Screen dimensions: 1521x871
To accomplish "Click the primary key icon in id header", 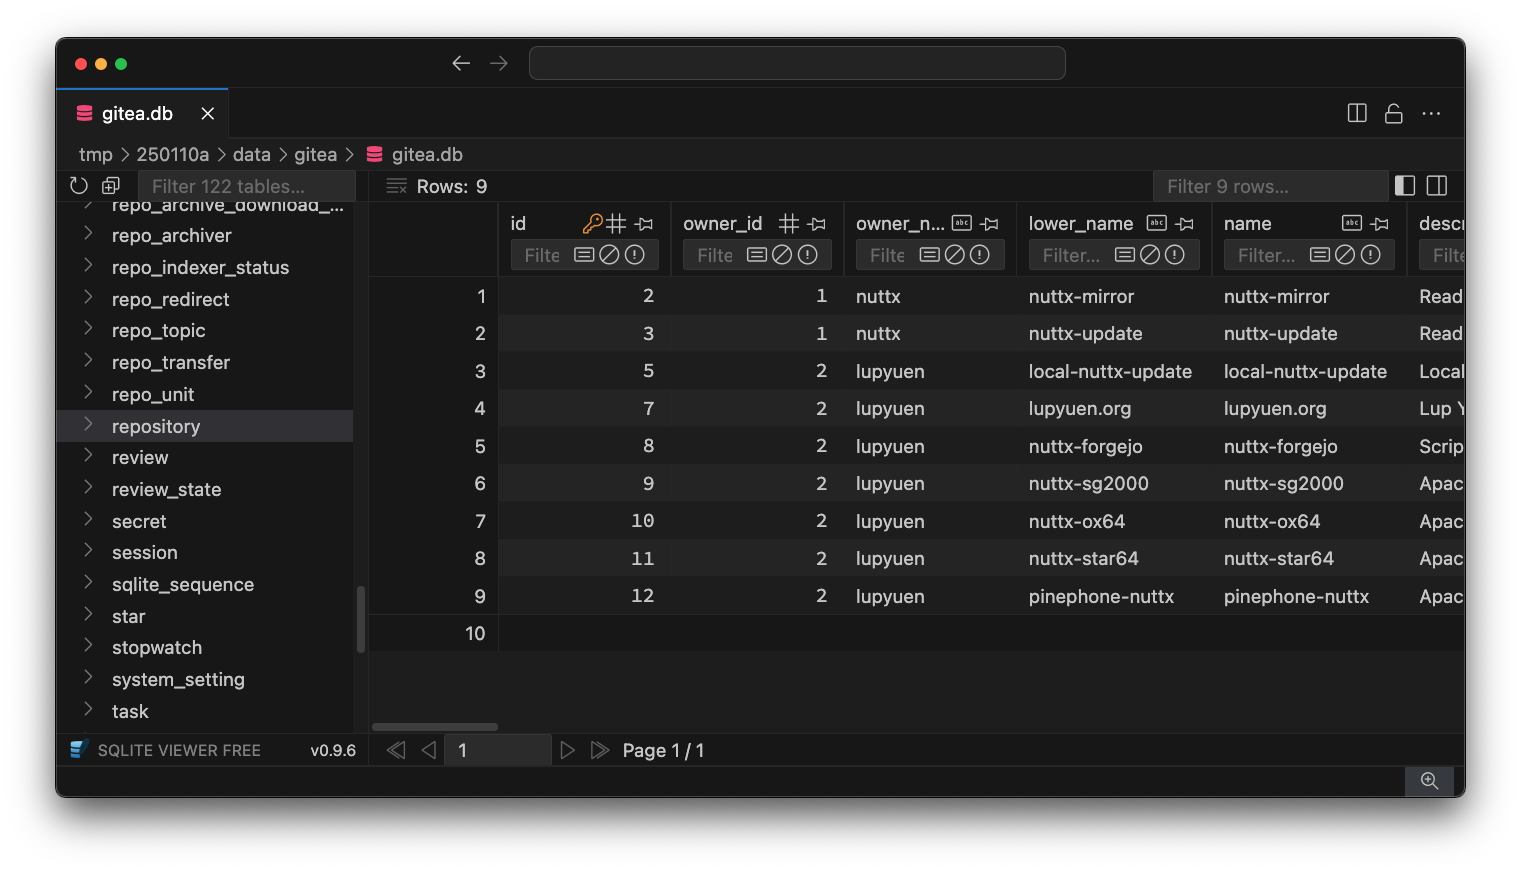I will [593, 224].
